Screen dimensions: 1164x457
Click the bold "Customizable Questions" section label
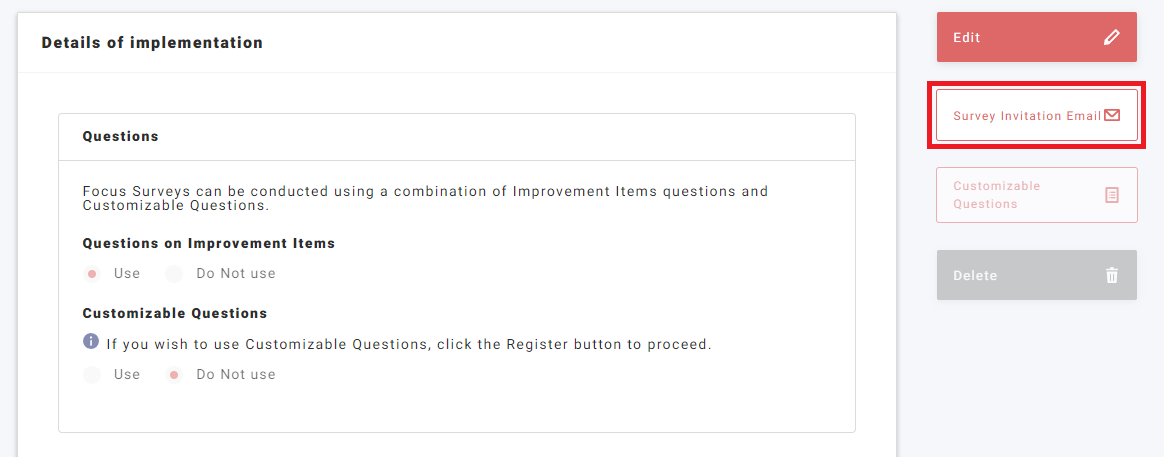point(174,313)
